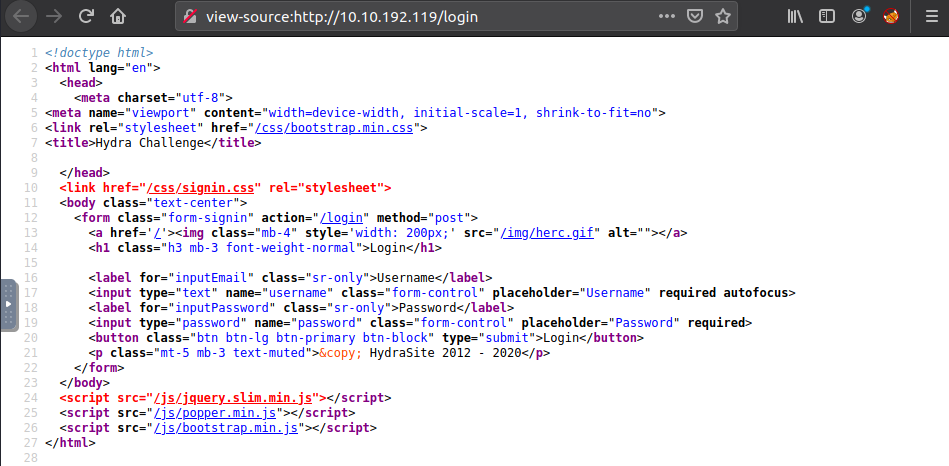The height and width of the screenshot is (466, 949).
Task: Show site security info icon in address bar
Action: pyautogui.click(x=191, y=16)
